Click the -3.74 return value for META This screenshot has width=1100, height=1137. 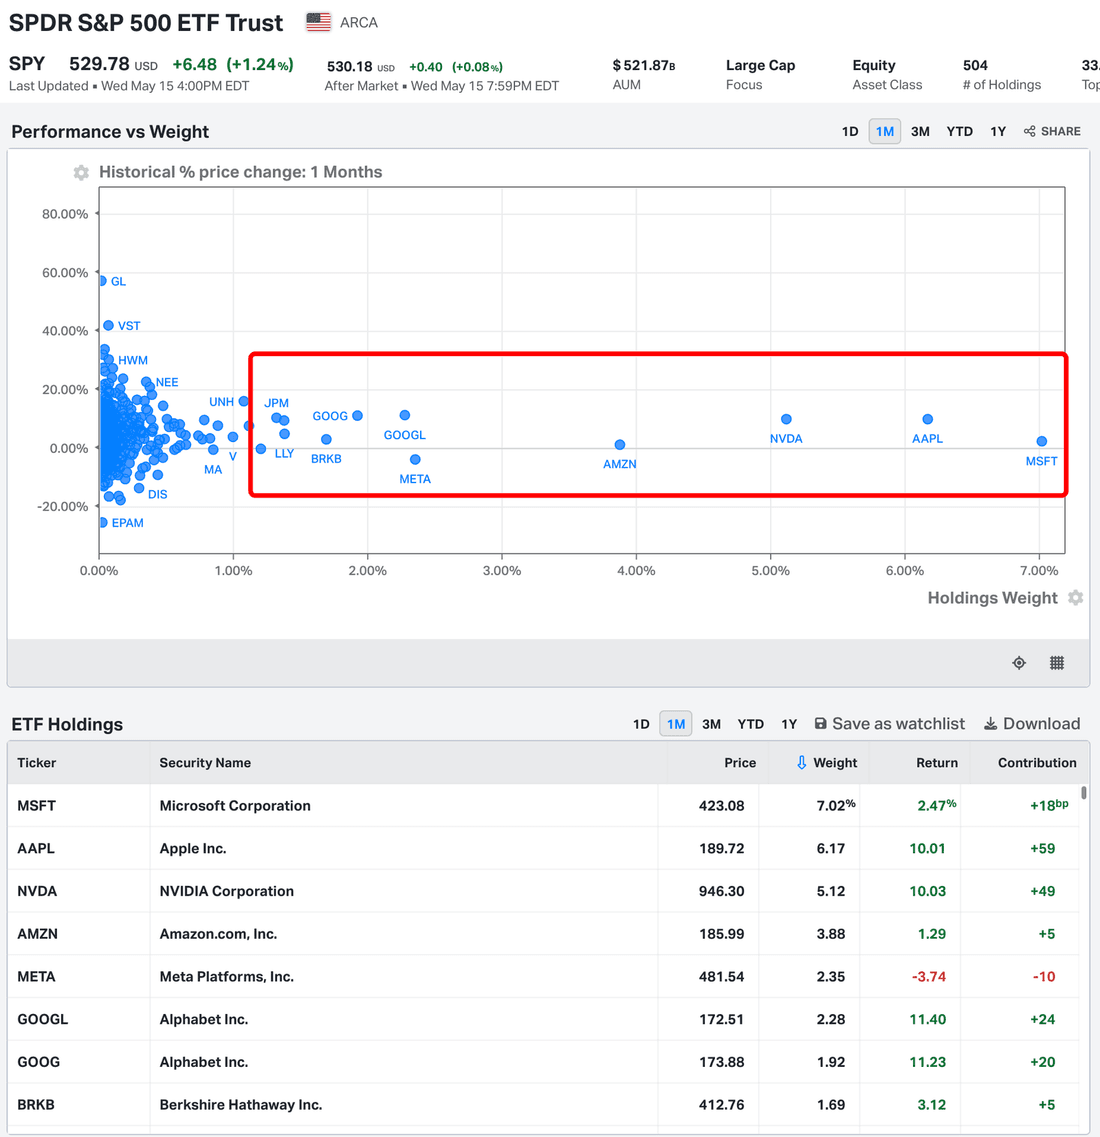point(929,977)
